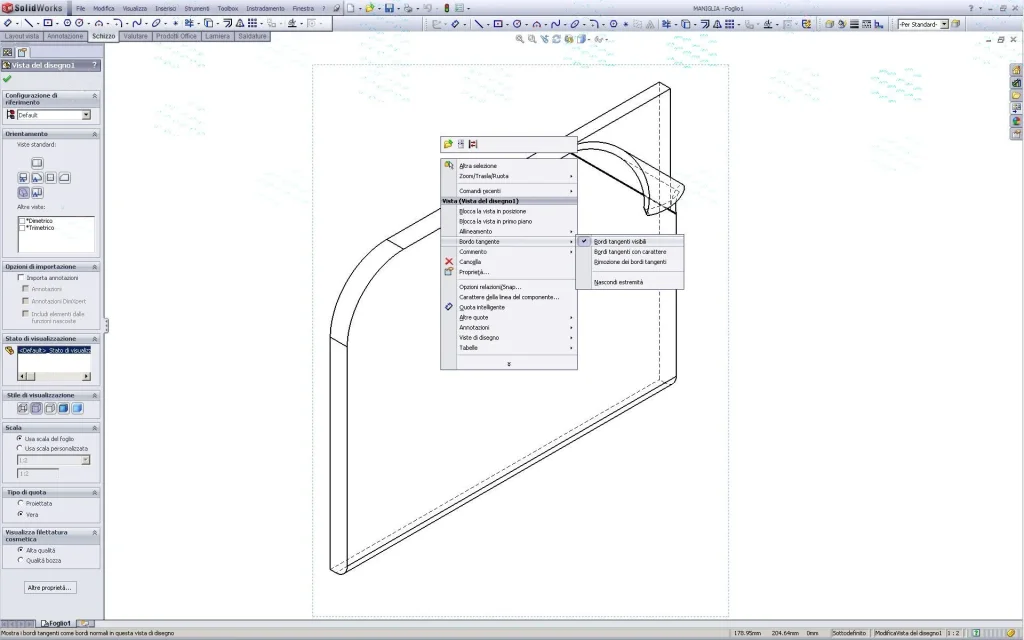Click the red X Cancella icon in the context menu
Image resolution: width=1024 pixels, height=640 pixels.
(449, 262)
